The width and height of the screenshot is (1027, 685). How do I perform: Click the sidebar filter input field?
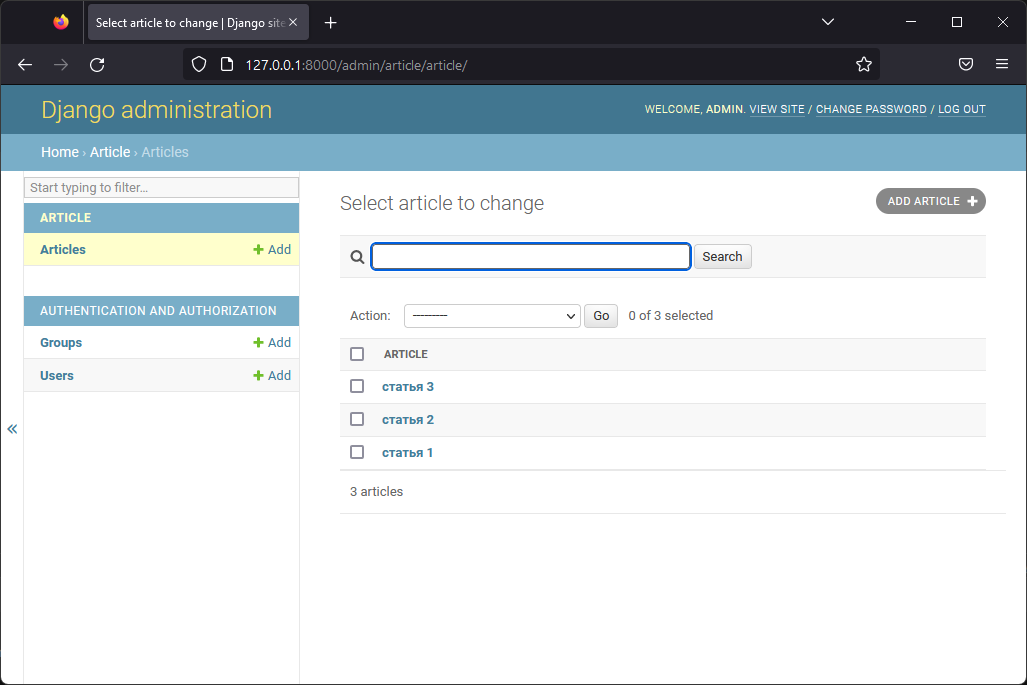pyautogui.click(x=162, y=188)
